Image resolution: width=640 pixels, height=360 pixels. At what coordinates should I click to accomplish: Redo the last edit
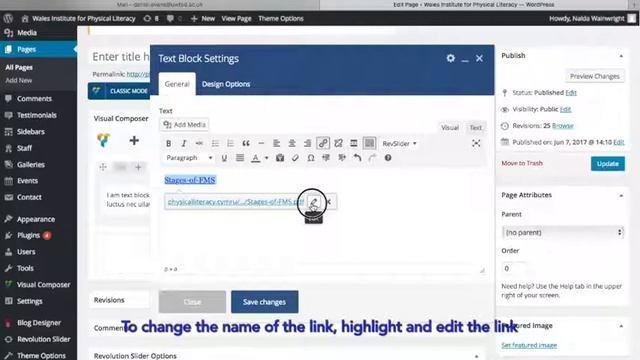pyautogui.click(x=372, y=158)
